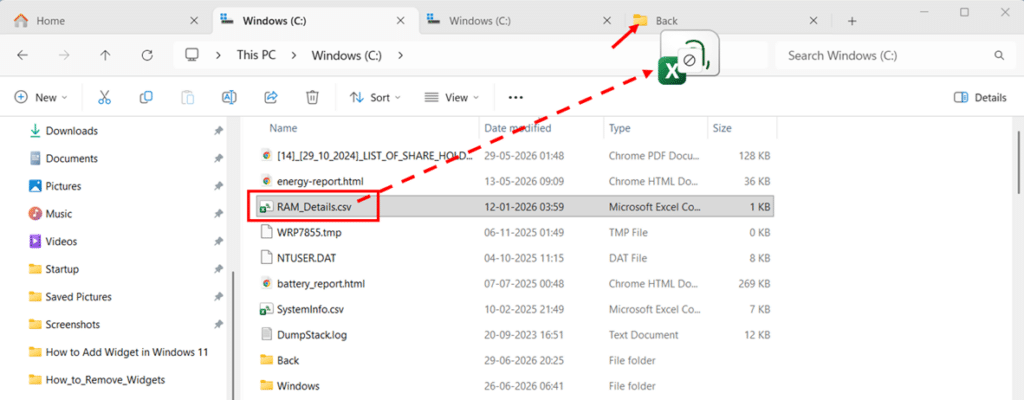Click the pin icon beside Documents
The image size is (1024, 400).
pyautogui.click(x=218, y=158)
